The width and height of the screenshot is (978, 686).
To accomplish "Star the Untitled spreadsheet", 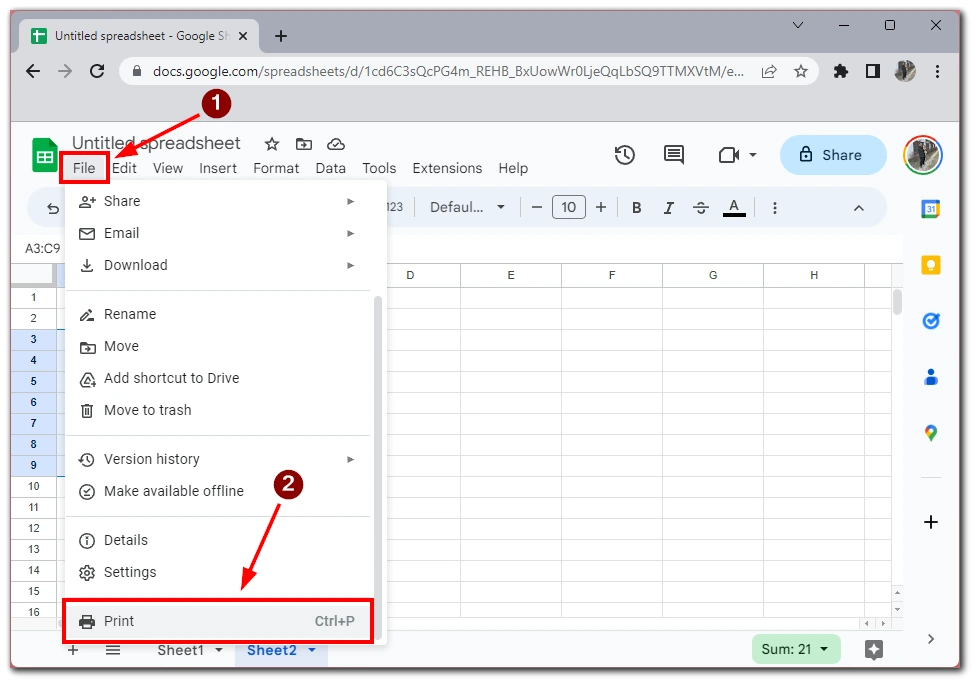I will tap(272, 144).
